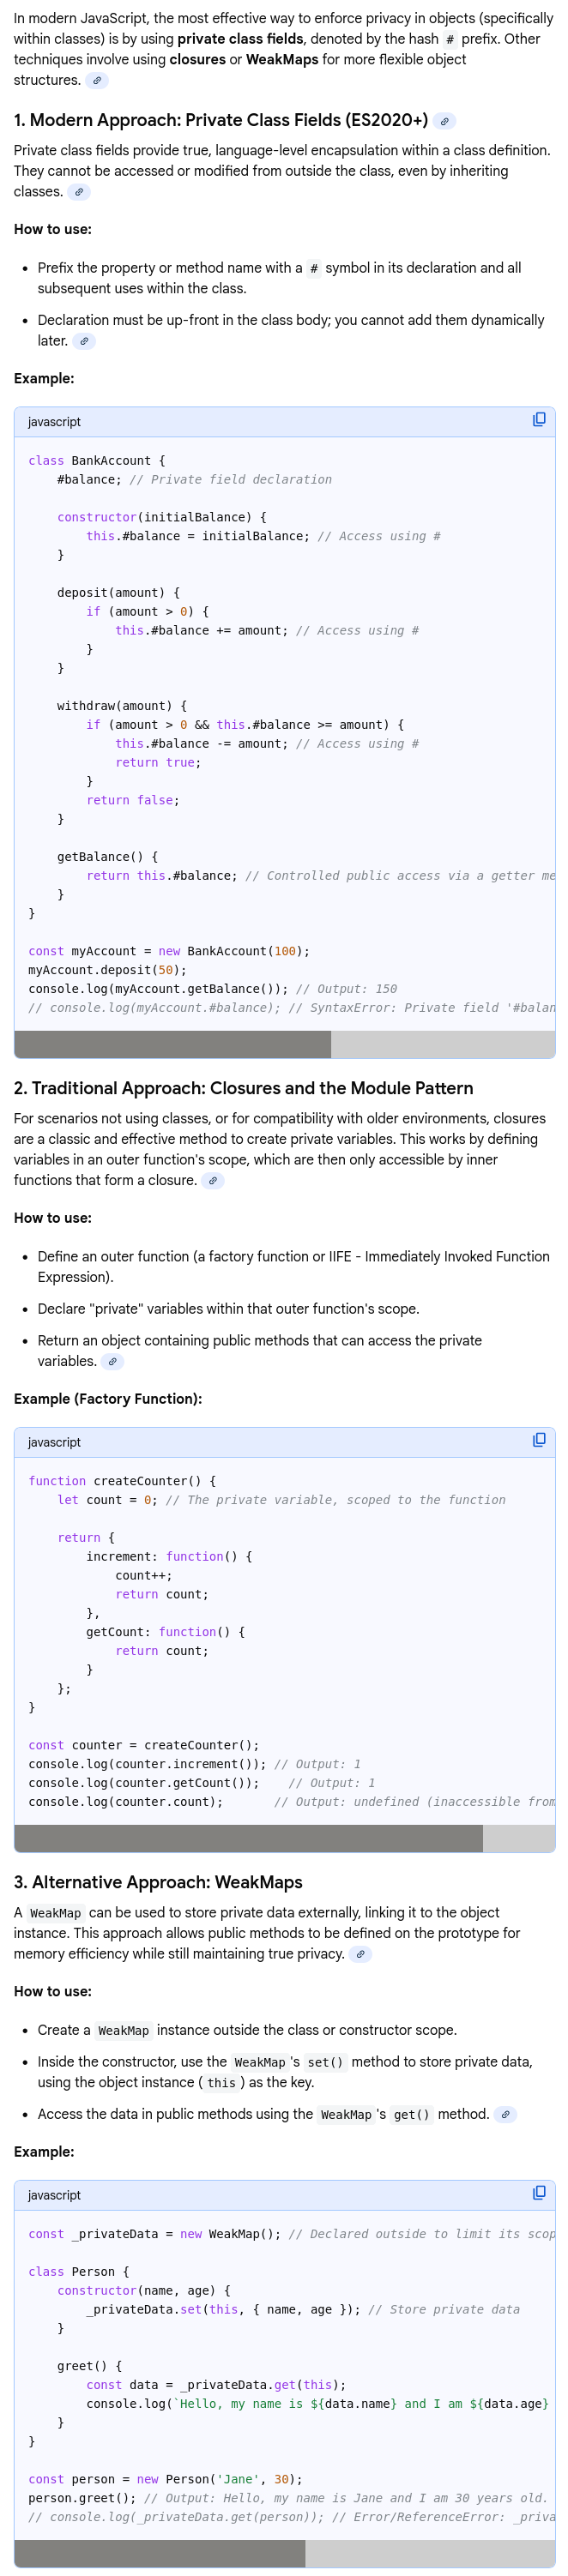Viewport: 568px width, 2576px height.
Task: Click the "javascript" label on the createCounter code block
Action: 54,1442
